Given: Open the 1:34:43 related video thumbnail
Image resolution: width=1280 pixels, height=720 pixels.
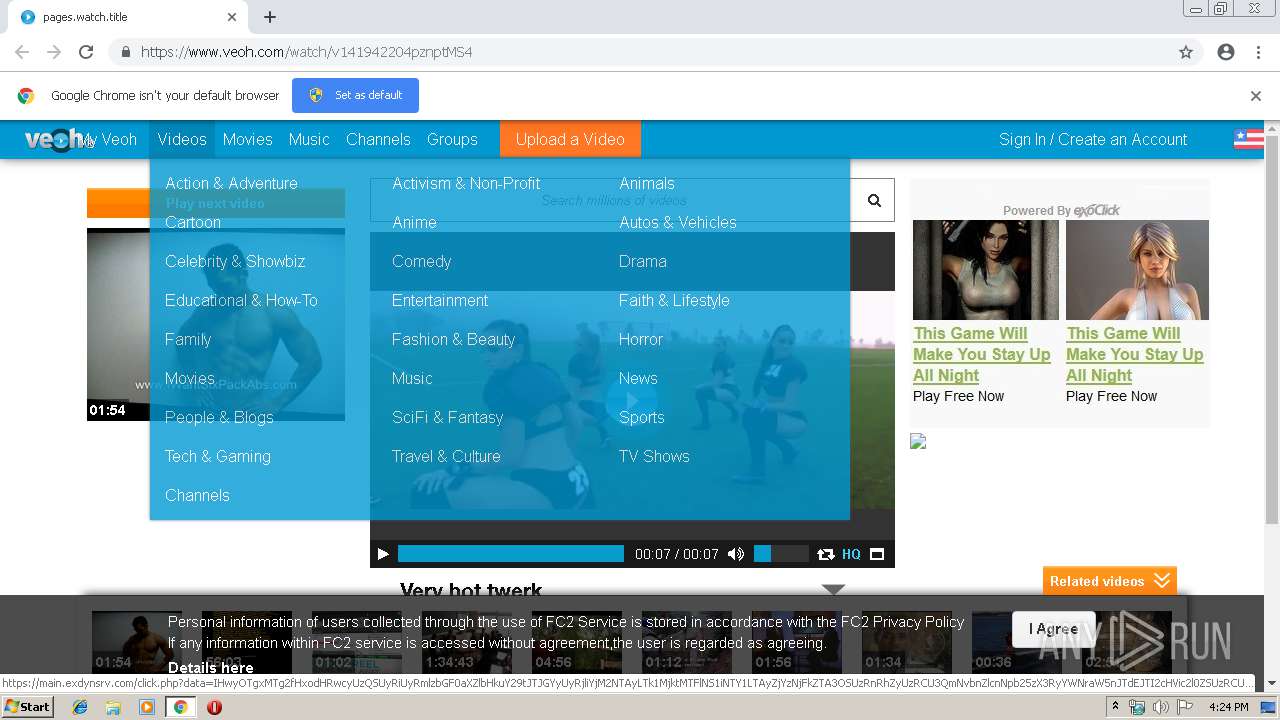Looking at the screenshot, I should tap(467, 642).
